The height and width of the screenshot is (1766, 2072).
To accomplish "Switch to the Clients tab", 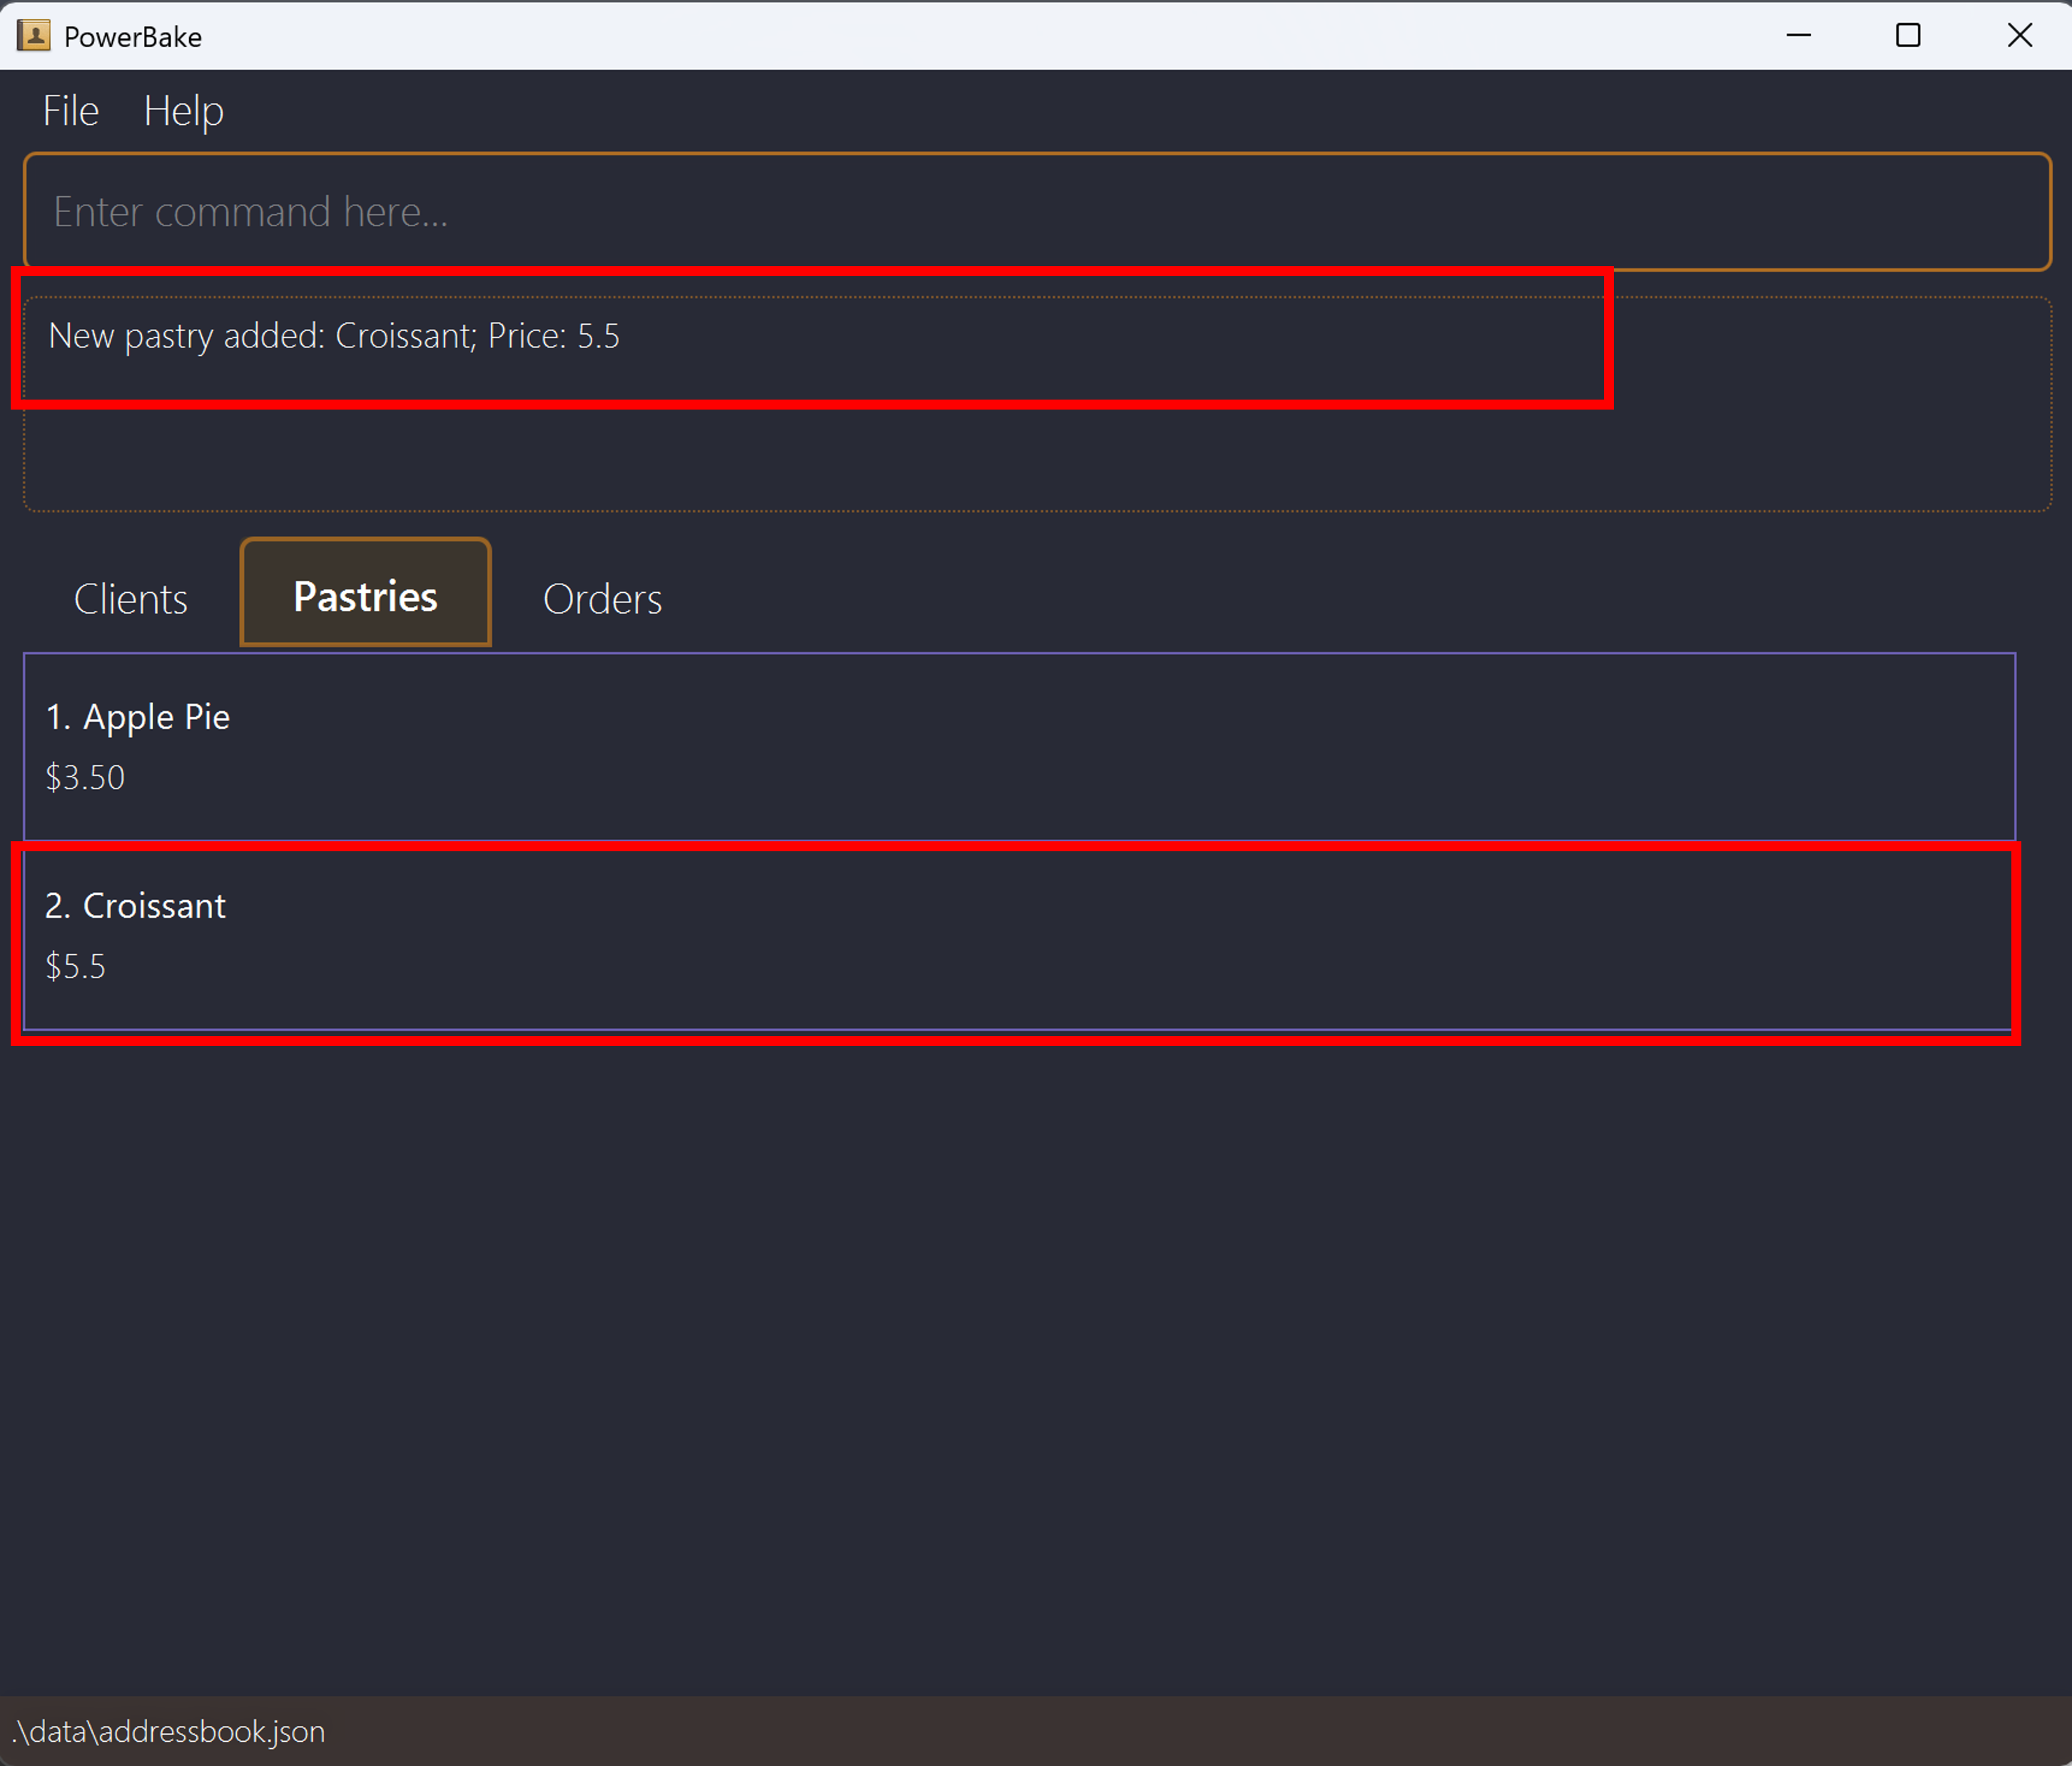I will (130, 599).
